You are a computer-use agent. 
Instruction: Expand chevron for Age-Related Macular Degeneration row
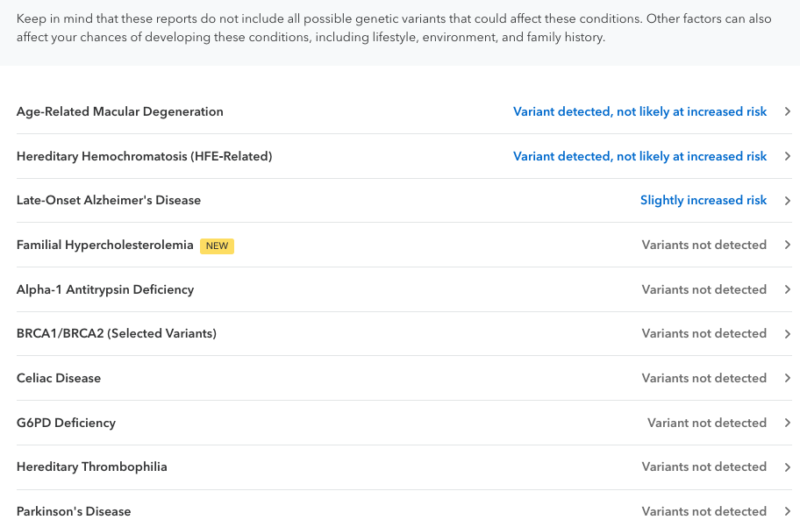788,112
